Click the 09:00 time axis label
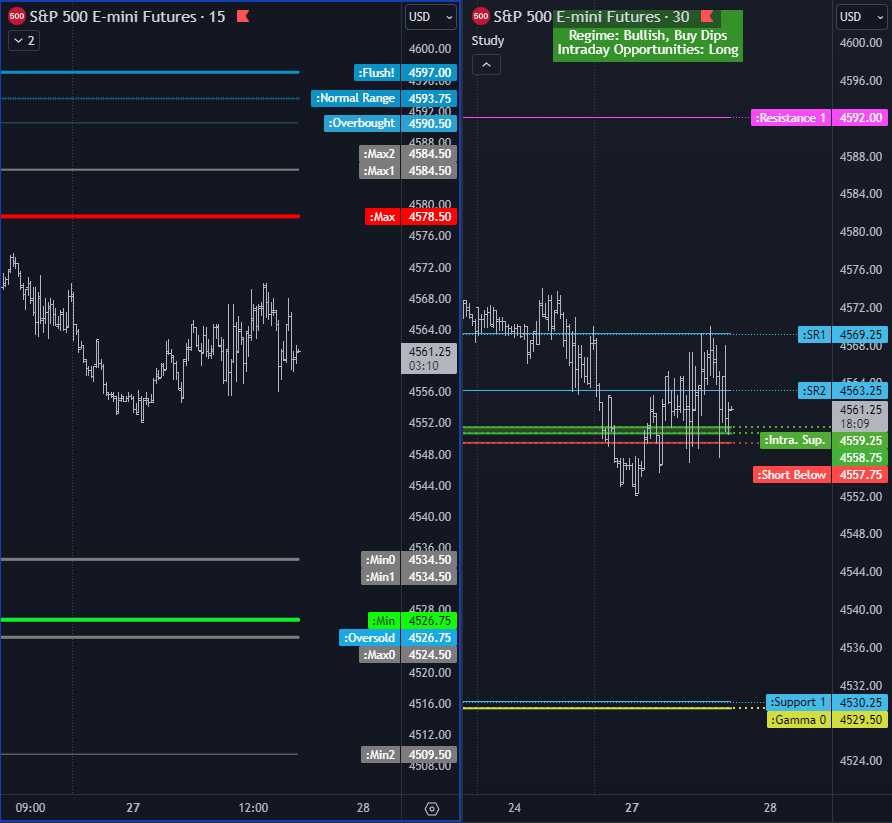The width and height of the screenshot is (892, 823). 30,808
